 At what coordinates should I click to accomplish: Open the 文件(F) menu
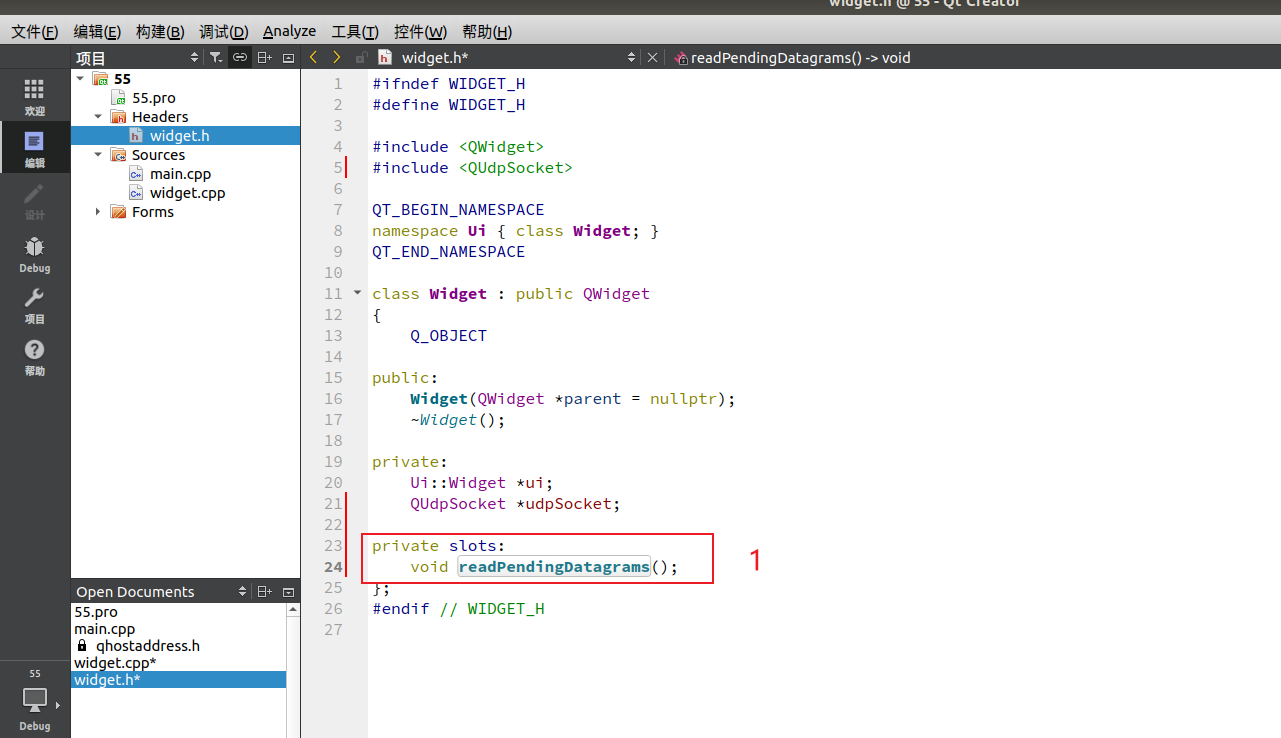(x=35, y=31)
